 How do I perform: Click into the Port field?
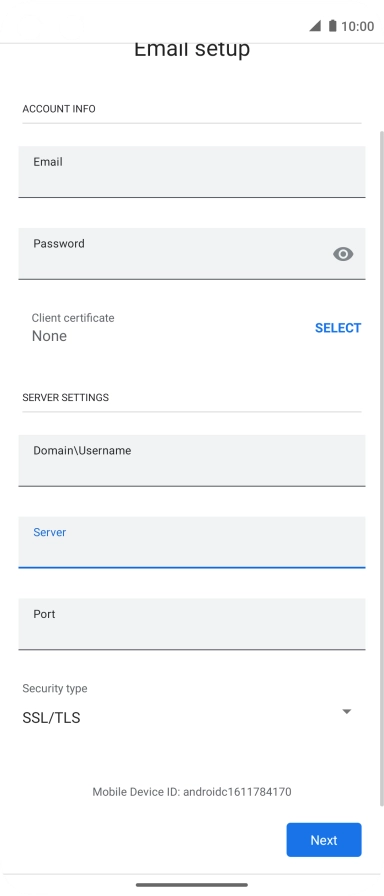(x=192, y=624)
